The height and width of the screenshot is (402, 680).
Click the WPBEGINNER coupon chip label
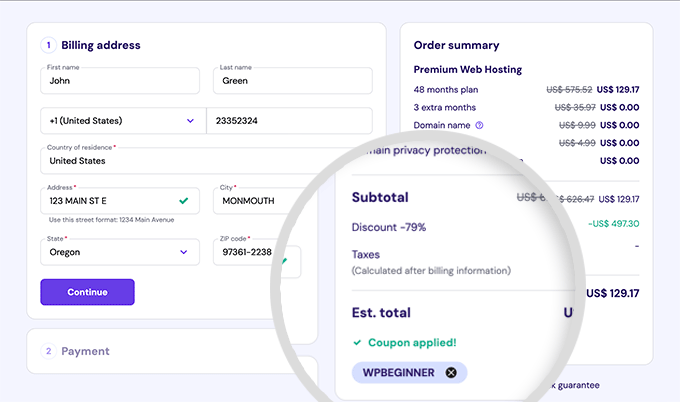tap(399, 373)
